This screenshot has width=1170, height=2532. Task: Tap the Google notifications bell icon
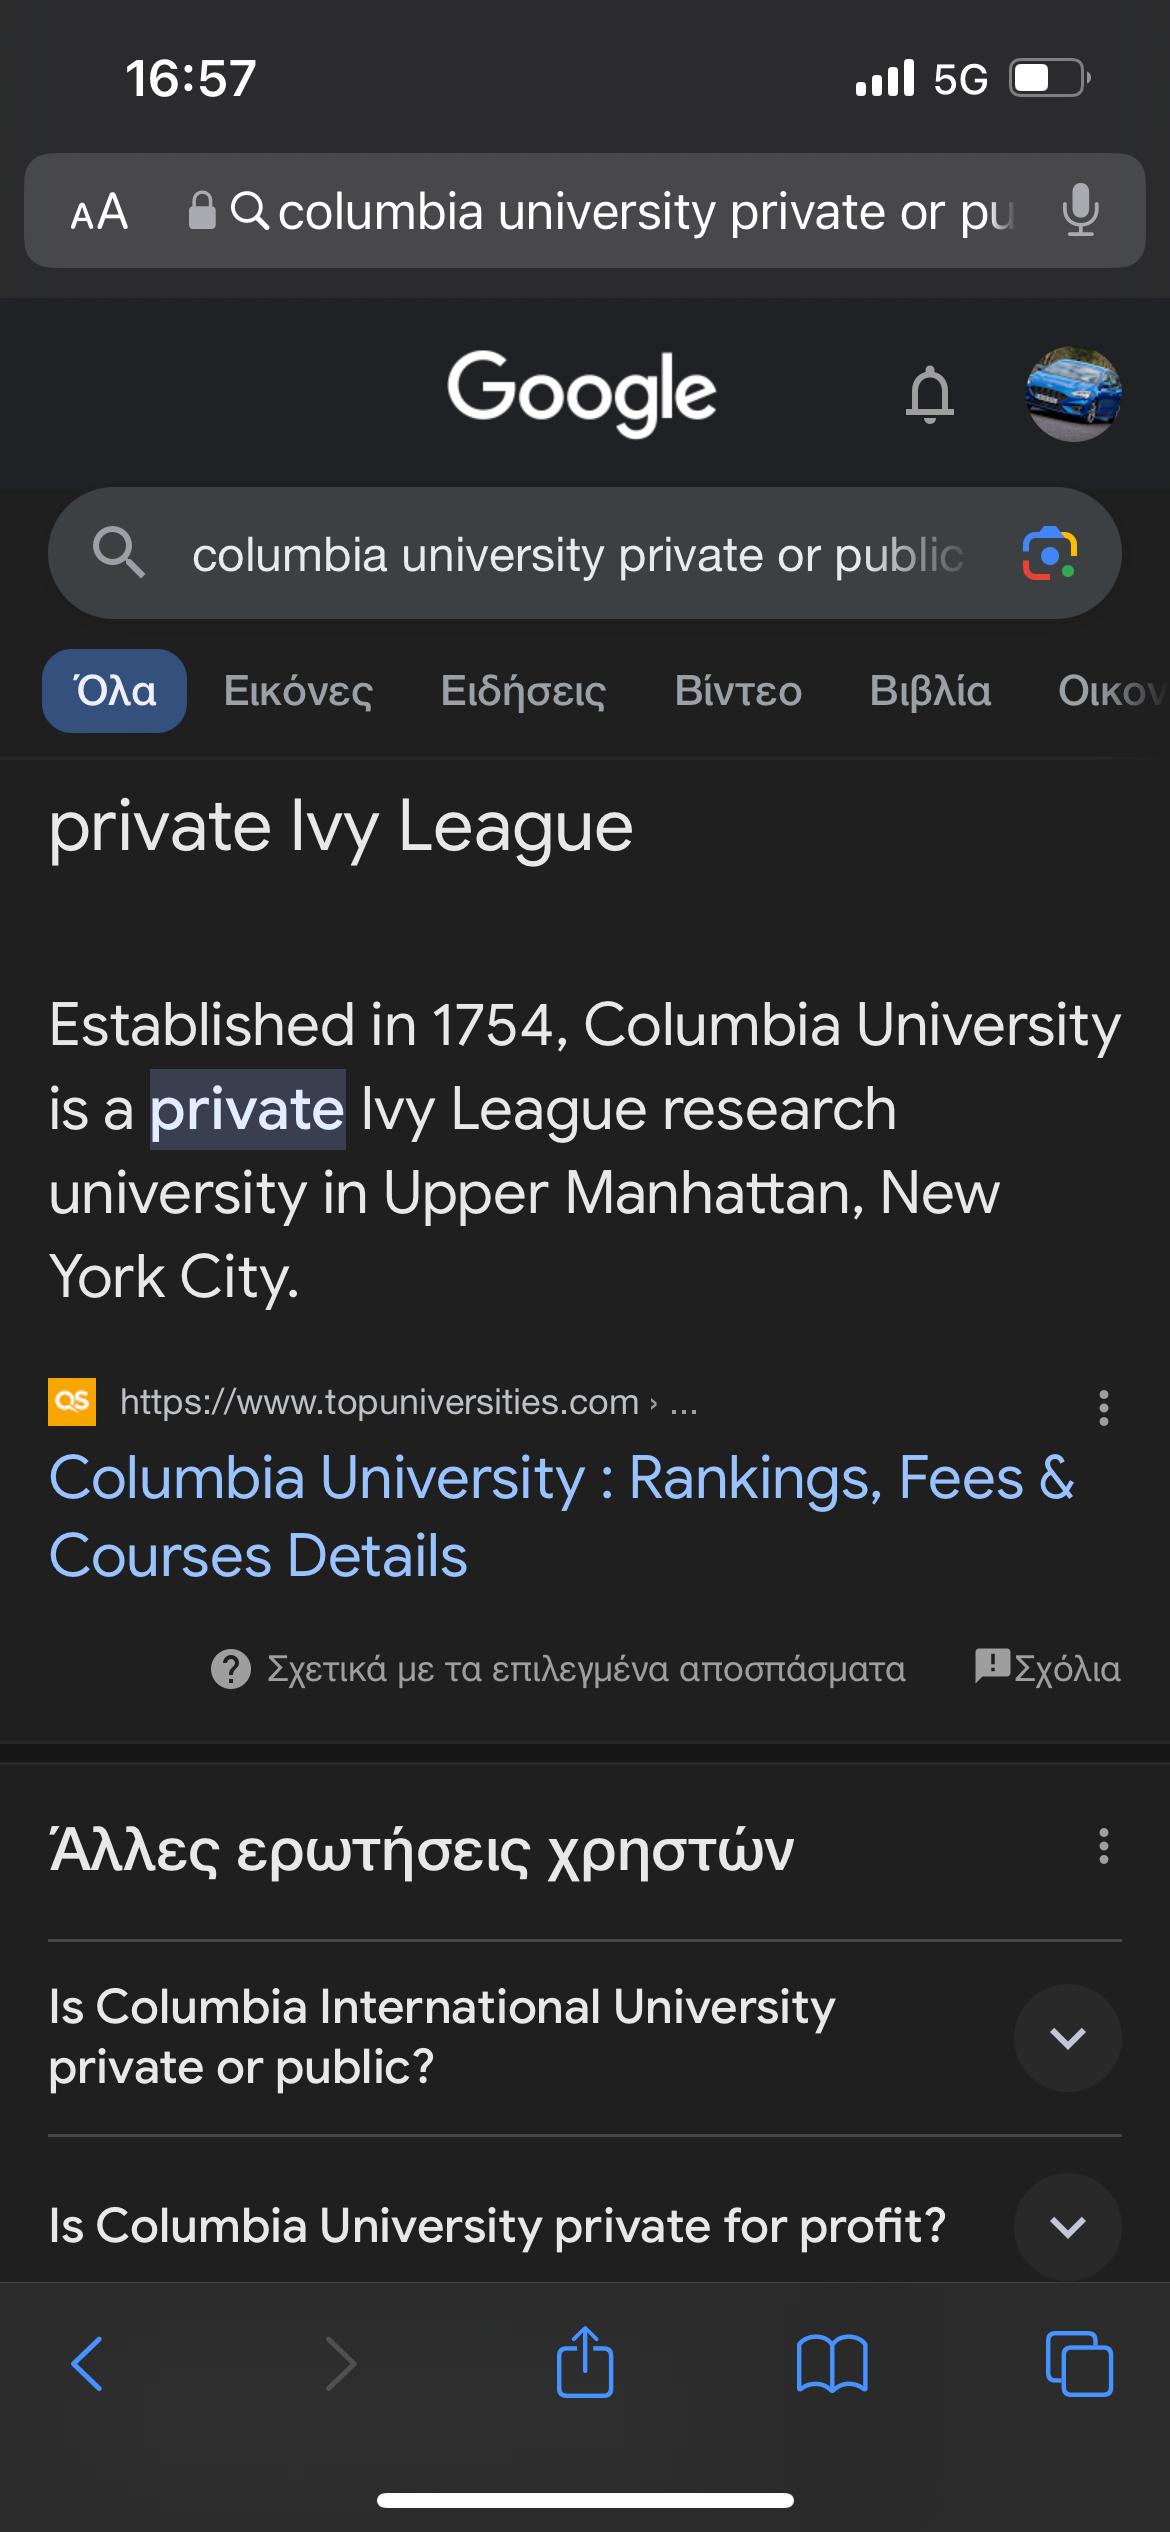pyautogui.click(x=929, y=394)
